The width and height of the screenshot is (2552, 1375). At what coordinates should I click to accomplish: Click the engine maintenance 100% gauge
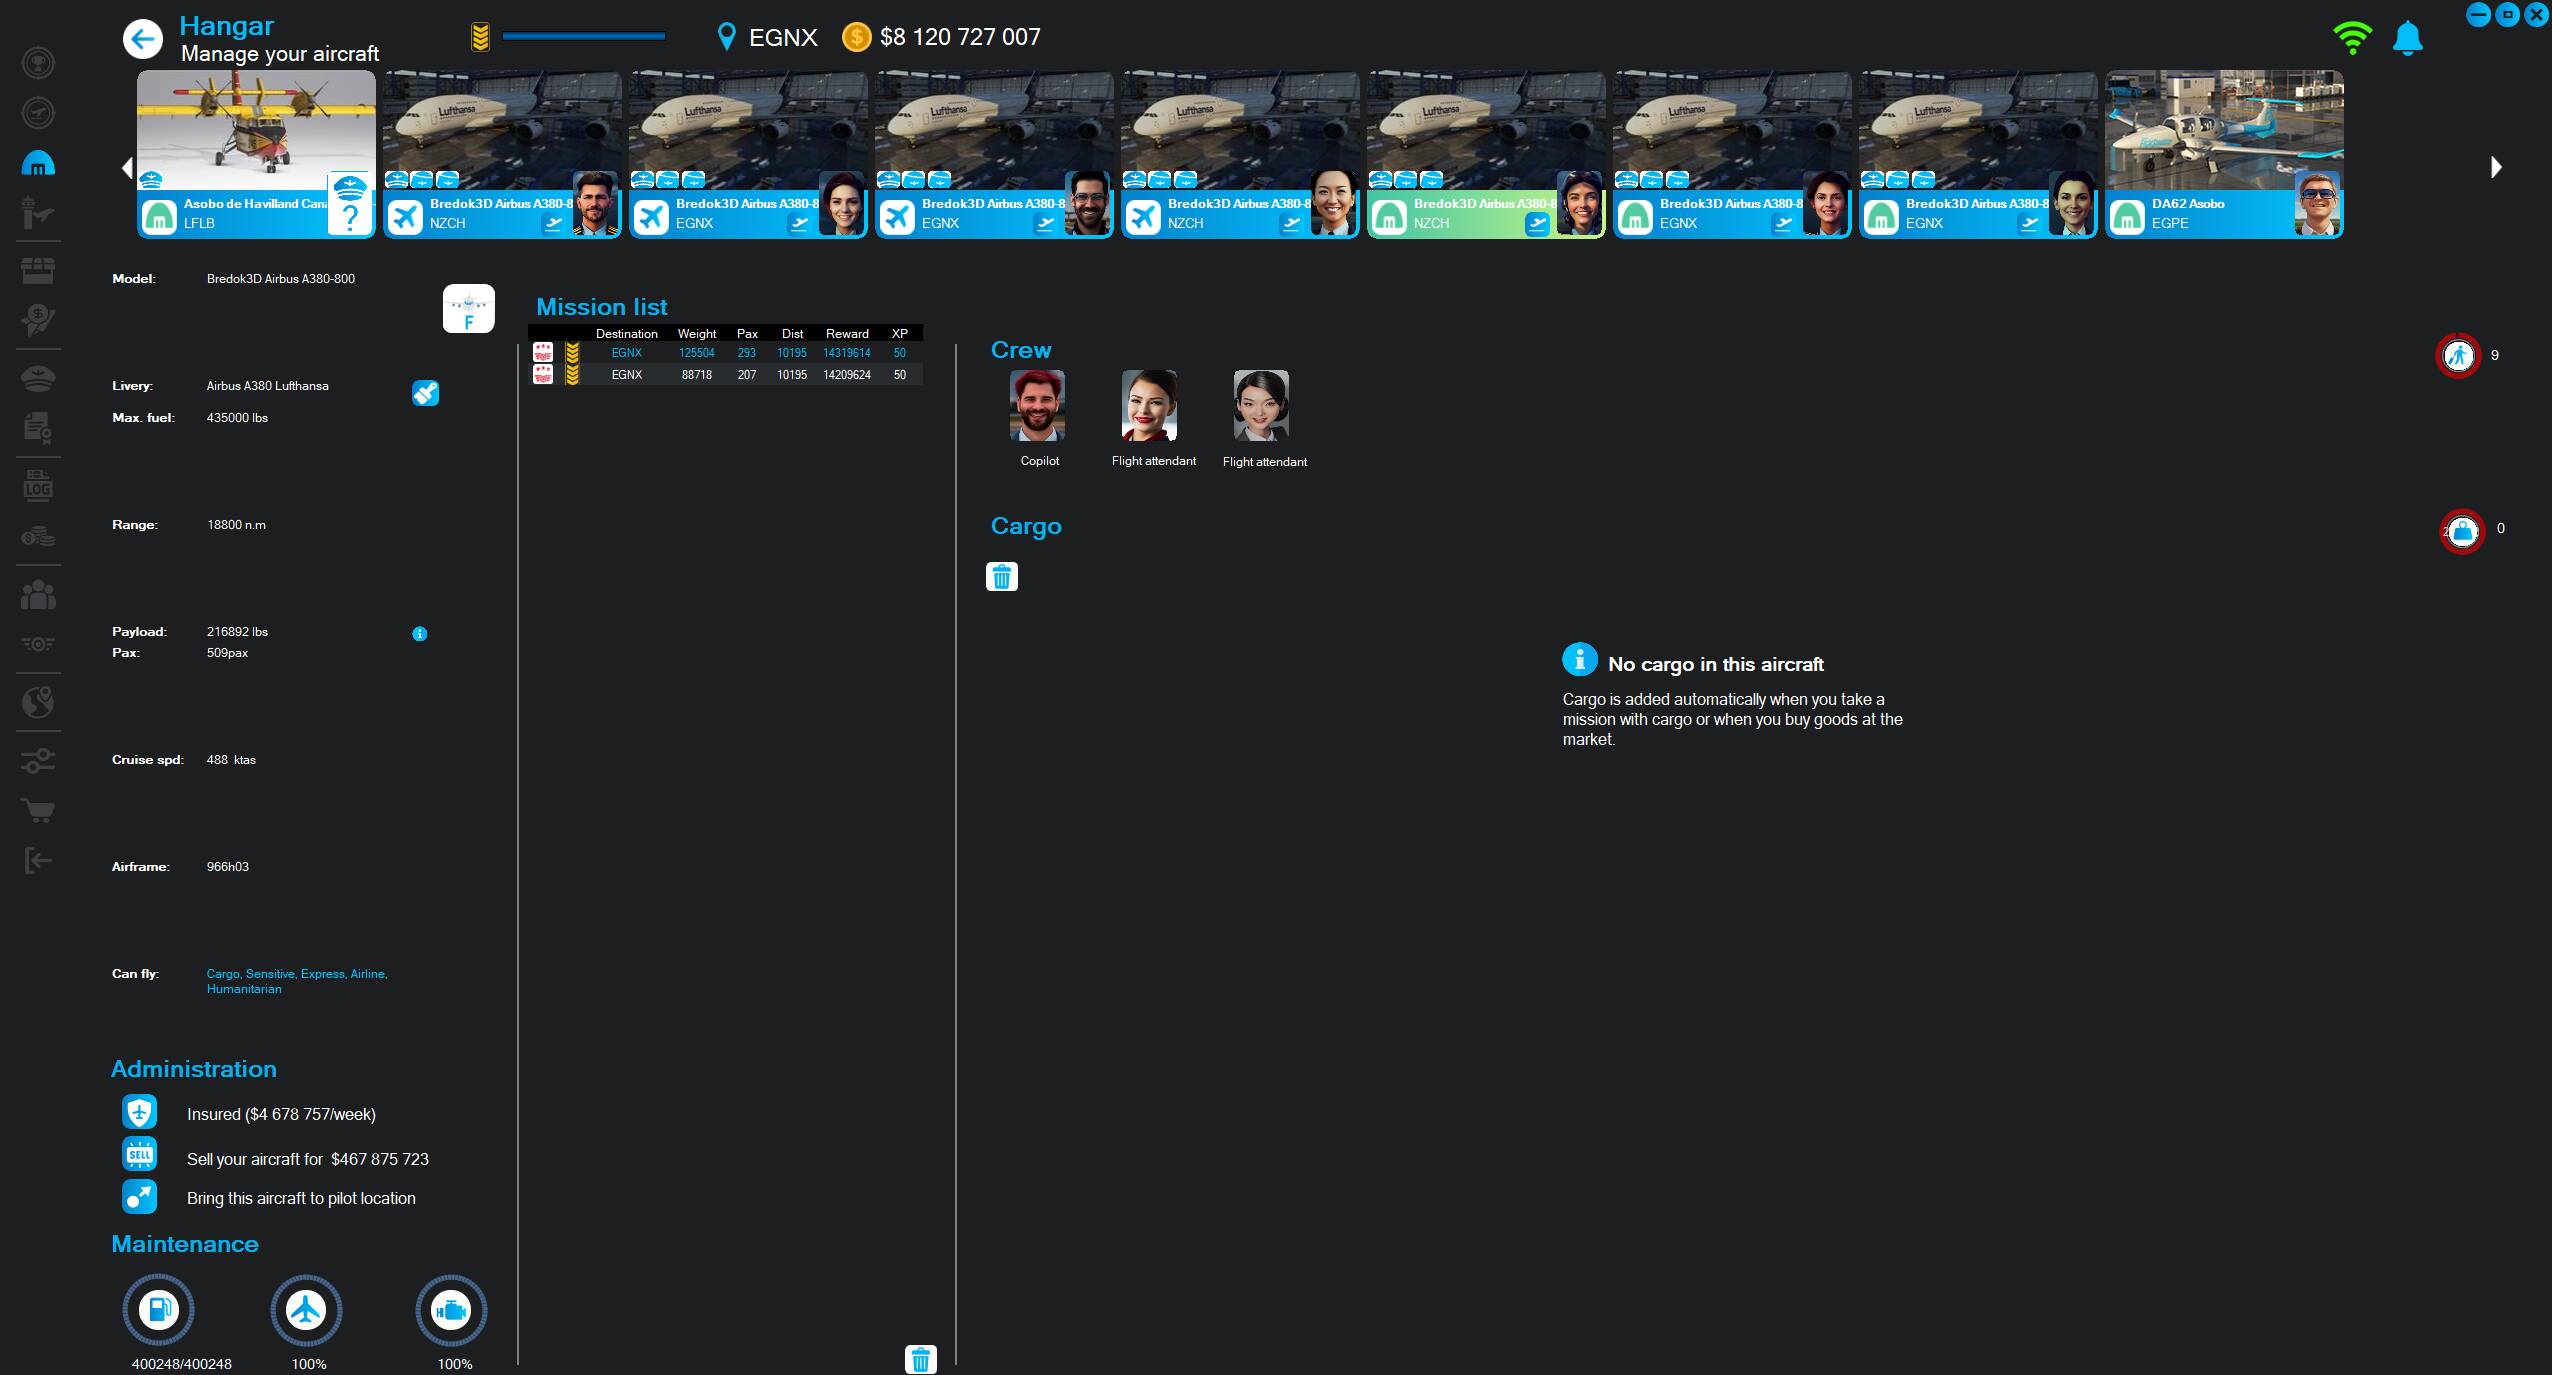[x=451, y=1309]
